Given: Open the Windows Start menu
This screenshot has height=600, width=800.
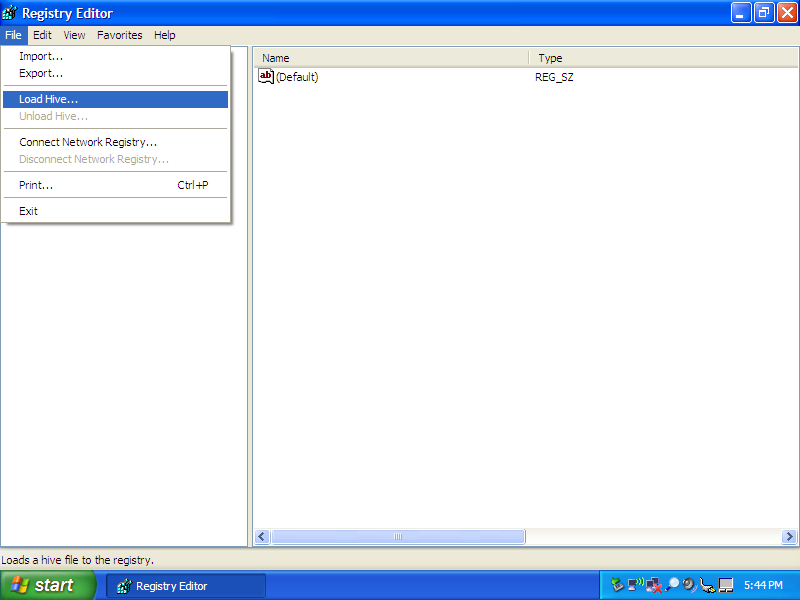Looking at the screenshot, I should (x=48, y=585).
